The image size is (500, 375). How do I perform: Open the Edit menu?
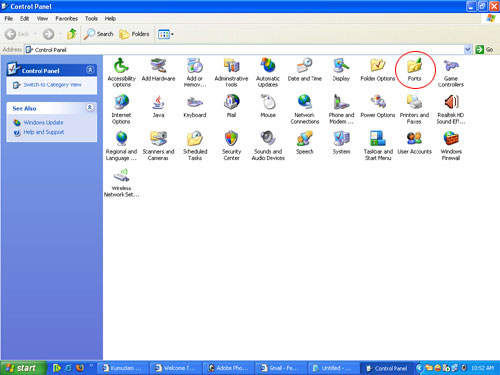point(24,19)
